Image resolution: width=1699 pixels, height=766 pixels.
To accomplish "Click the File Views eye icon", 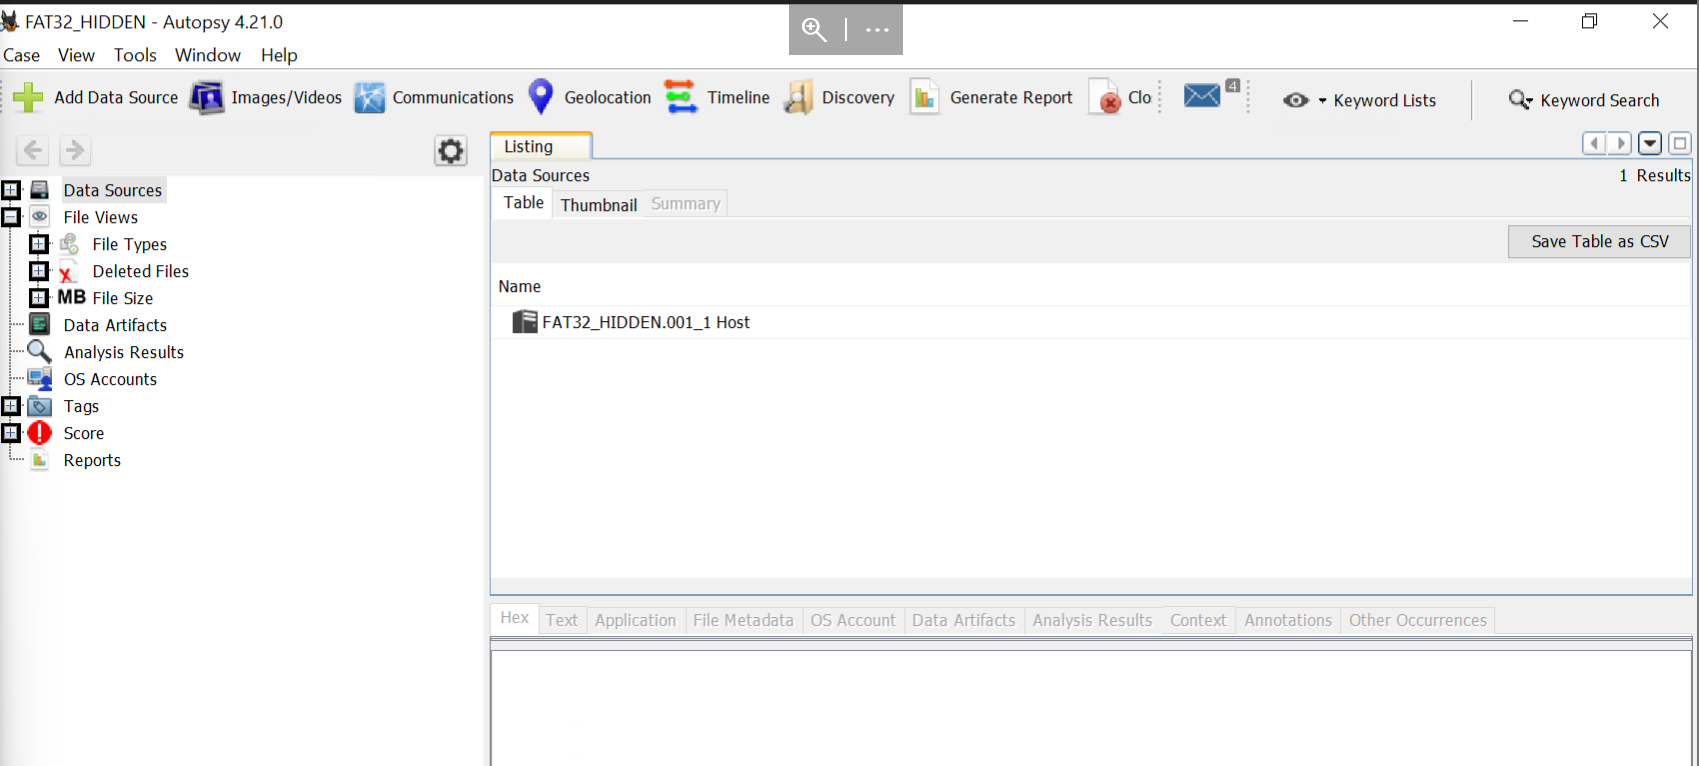I will tap(40, 217).
